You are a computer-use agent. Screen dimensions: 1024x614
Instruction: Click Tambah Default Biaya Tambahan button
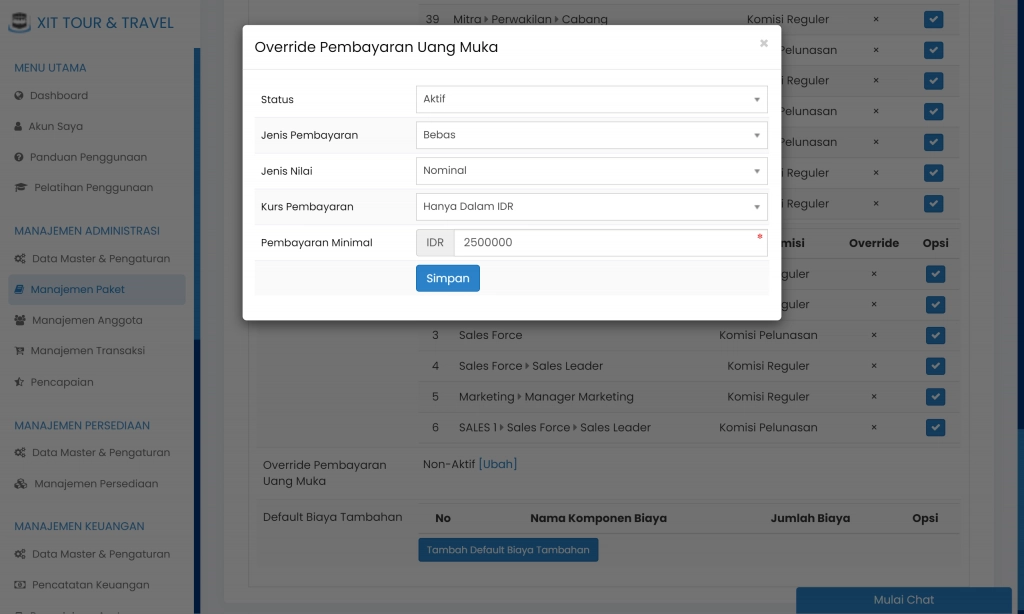[508, 550]
